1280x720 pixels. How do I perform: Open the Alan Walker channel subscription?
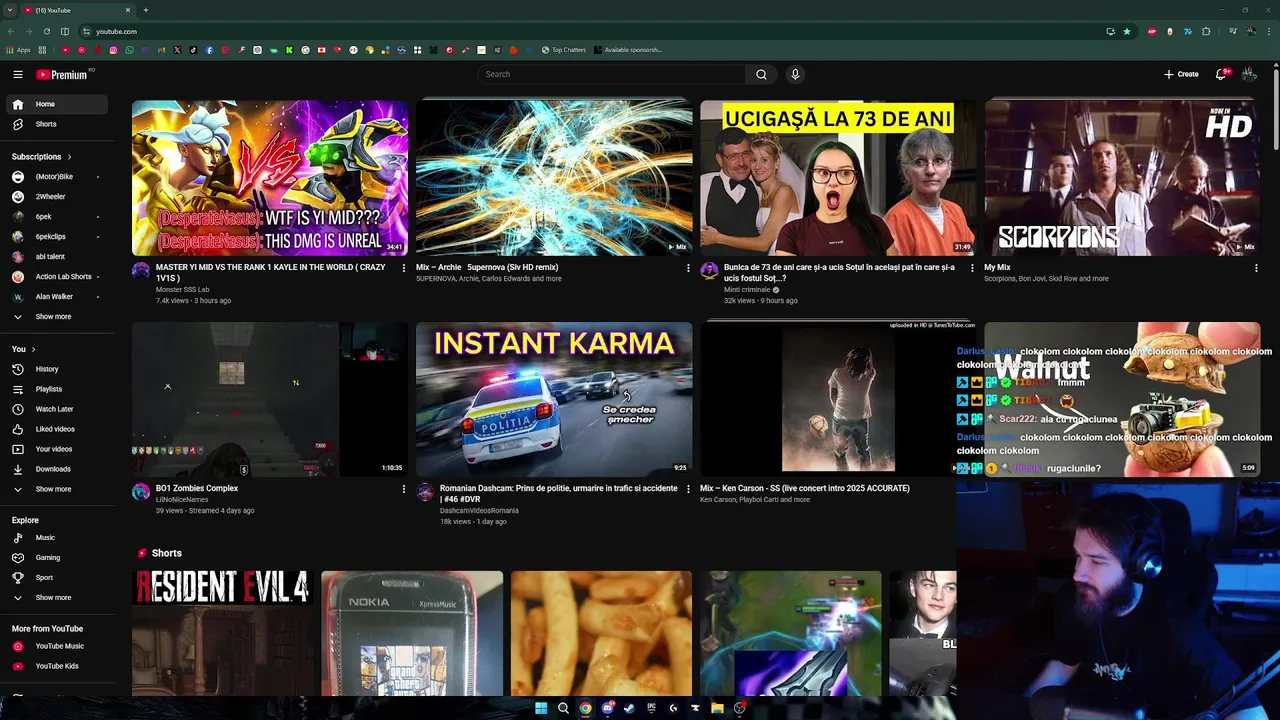[56, 297]
